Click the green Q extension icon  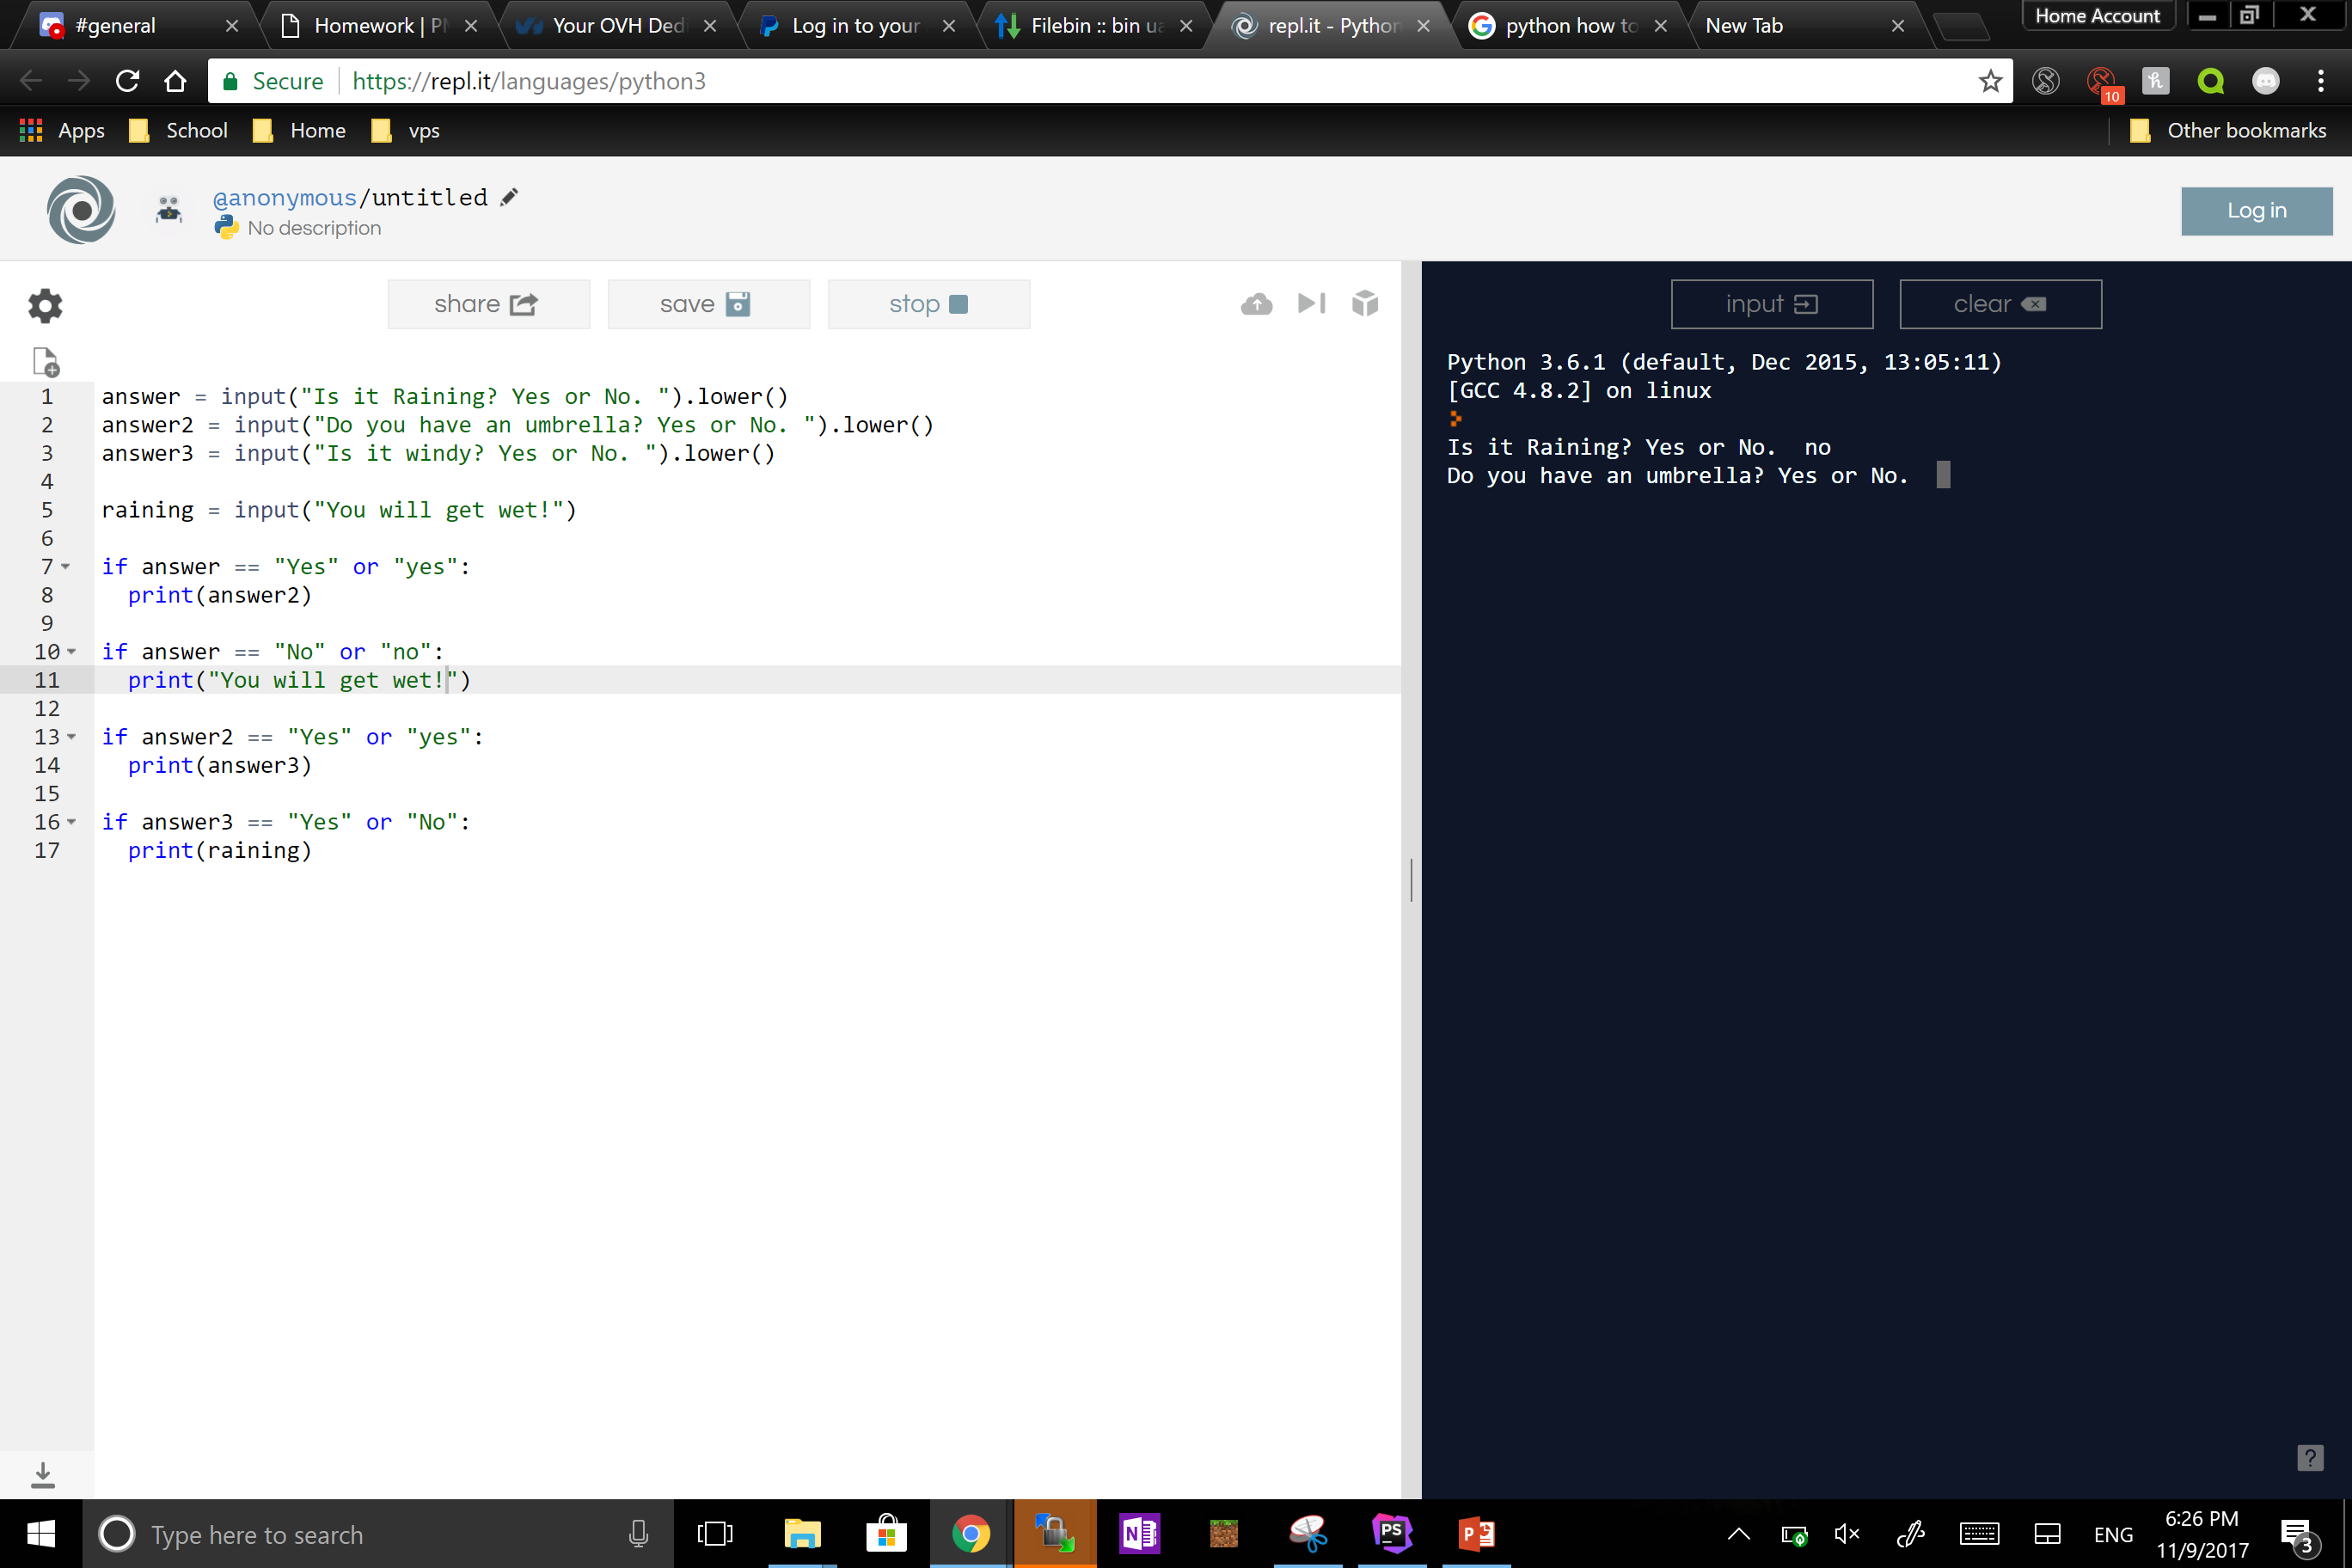point(2210,81)
